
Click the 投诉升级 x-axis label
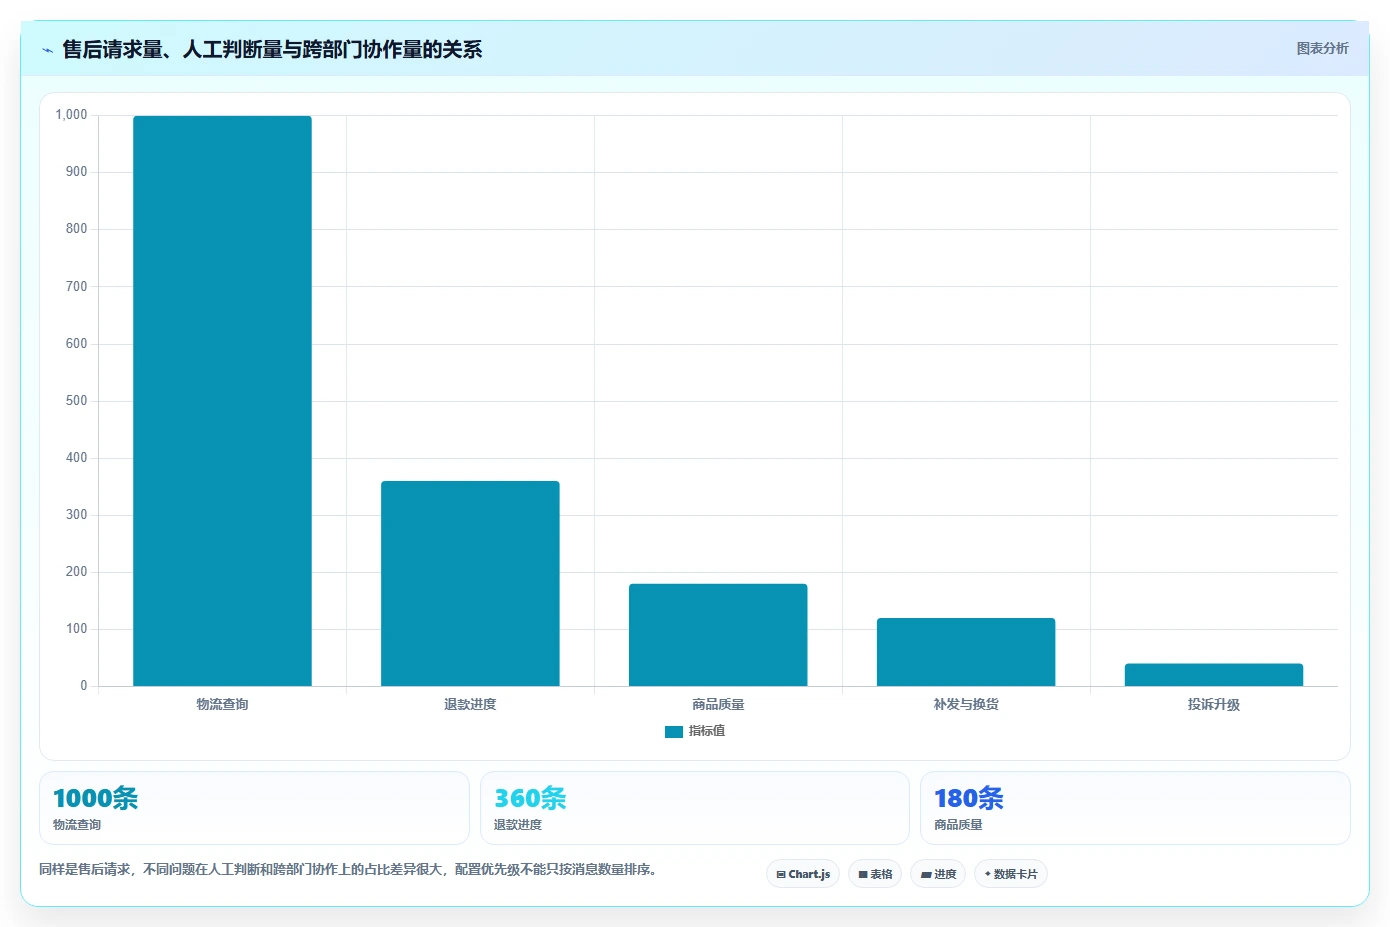1214,704
